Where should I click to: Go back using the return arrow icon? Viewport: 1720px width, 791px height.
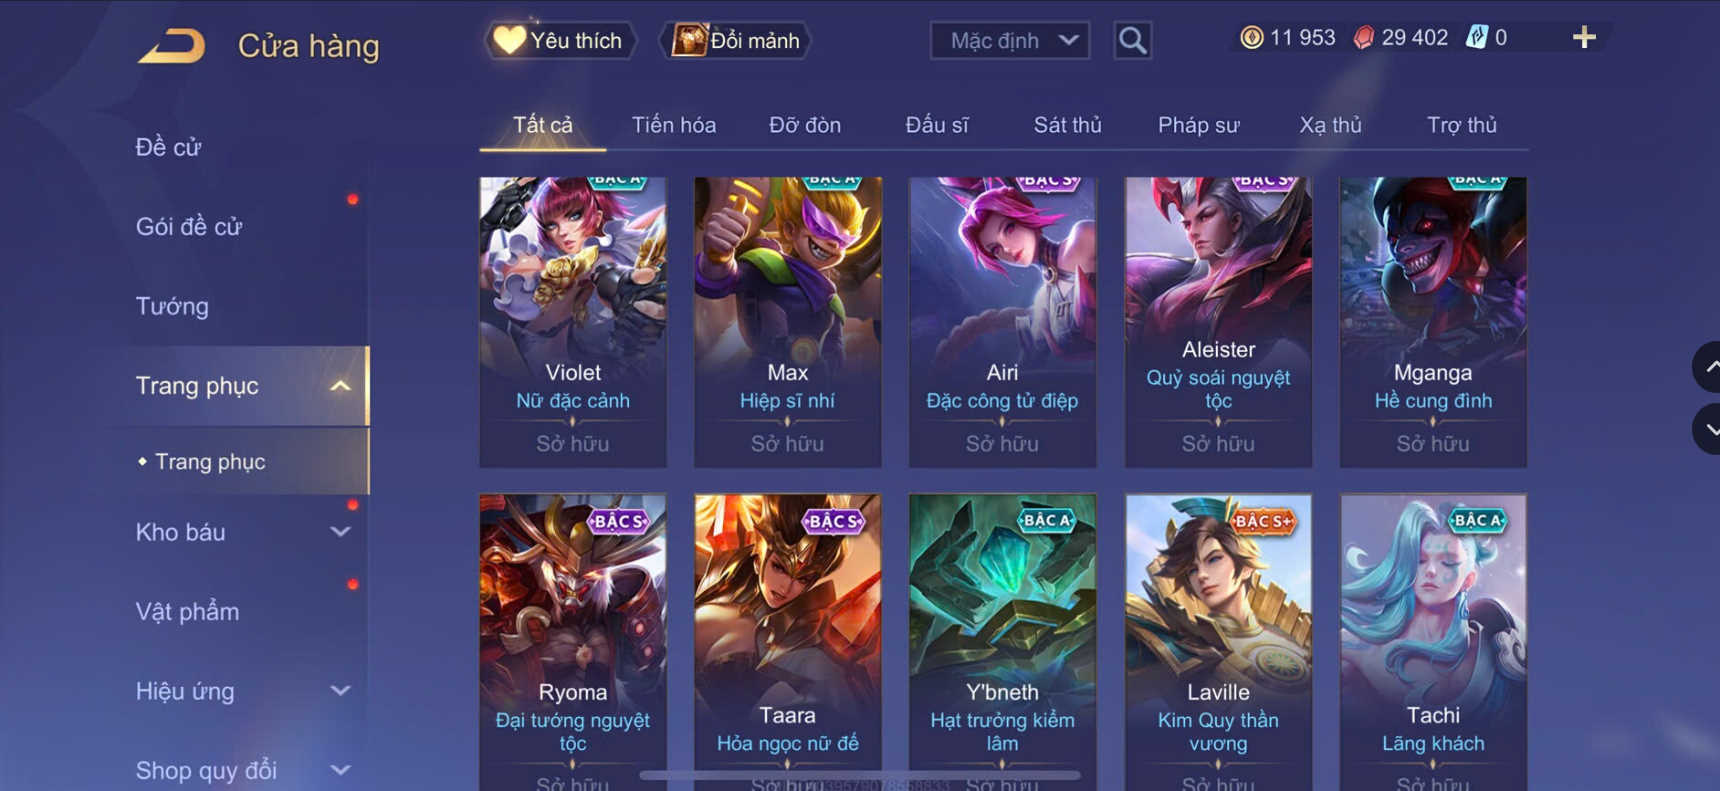click(x=171, y=46)
